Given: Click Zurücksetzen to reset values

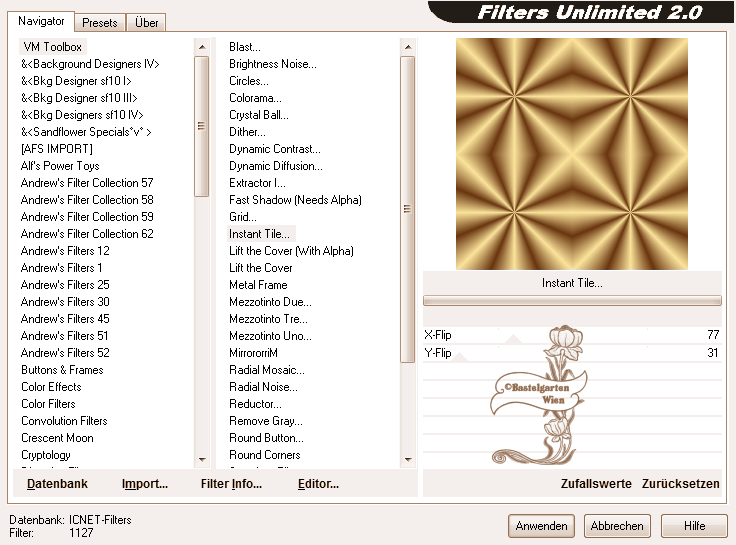Looking at the screenshot, I should 680,484.
